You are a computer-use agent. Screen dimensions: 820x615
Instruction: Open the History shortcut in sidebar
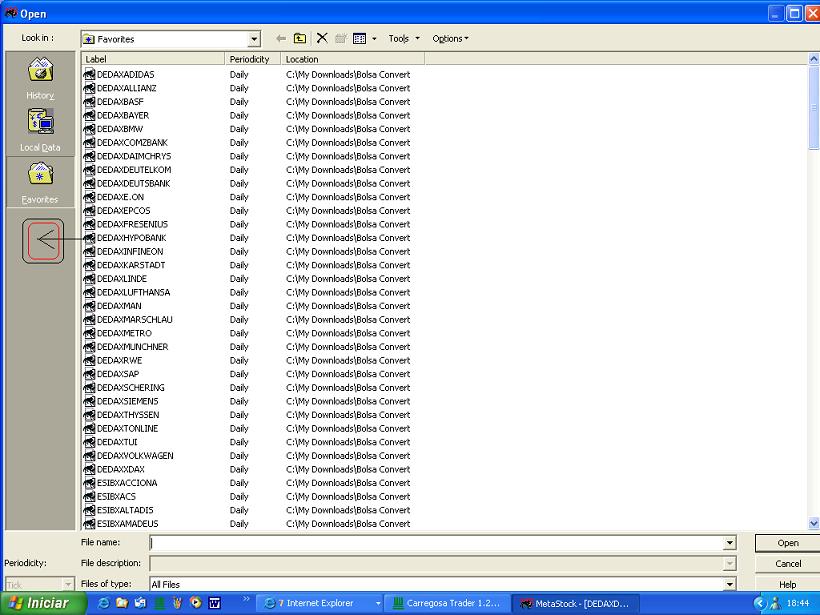click(40, 77)
